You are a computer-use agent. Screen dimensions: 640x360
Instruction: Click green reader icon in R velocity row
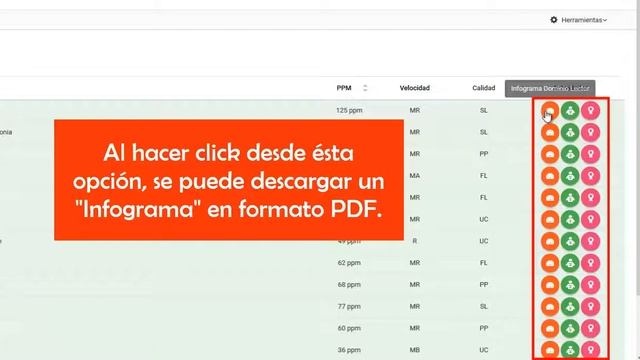[x=570, y=241]
